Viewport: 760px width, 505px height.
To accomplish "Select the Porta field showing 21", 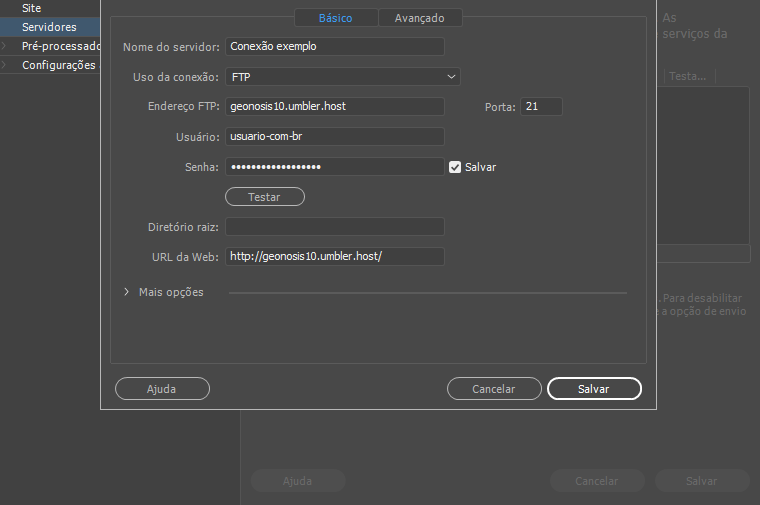I will point(541,106).
